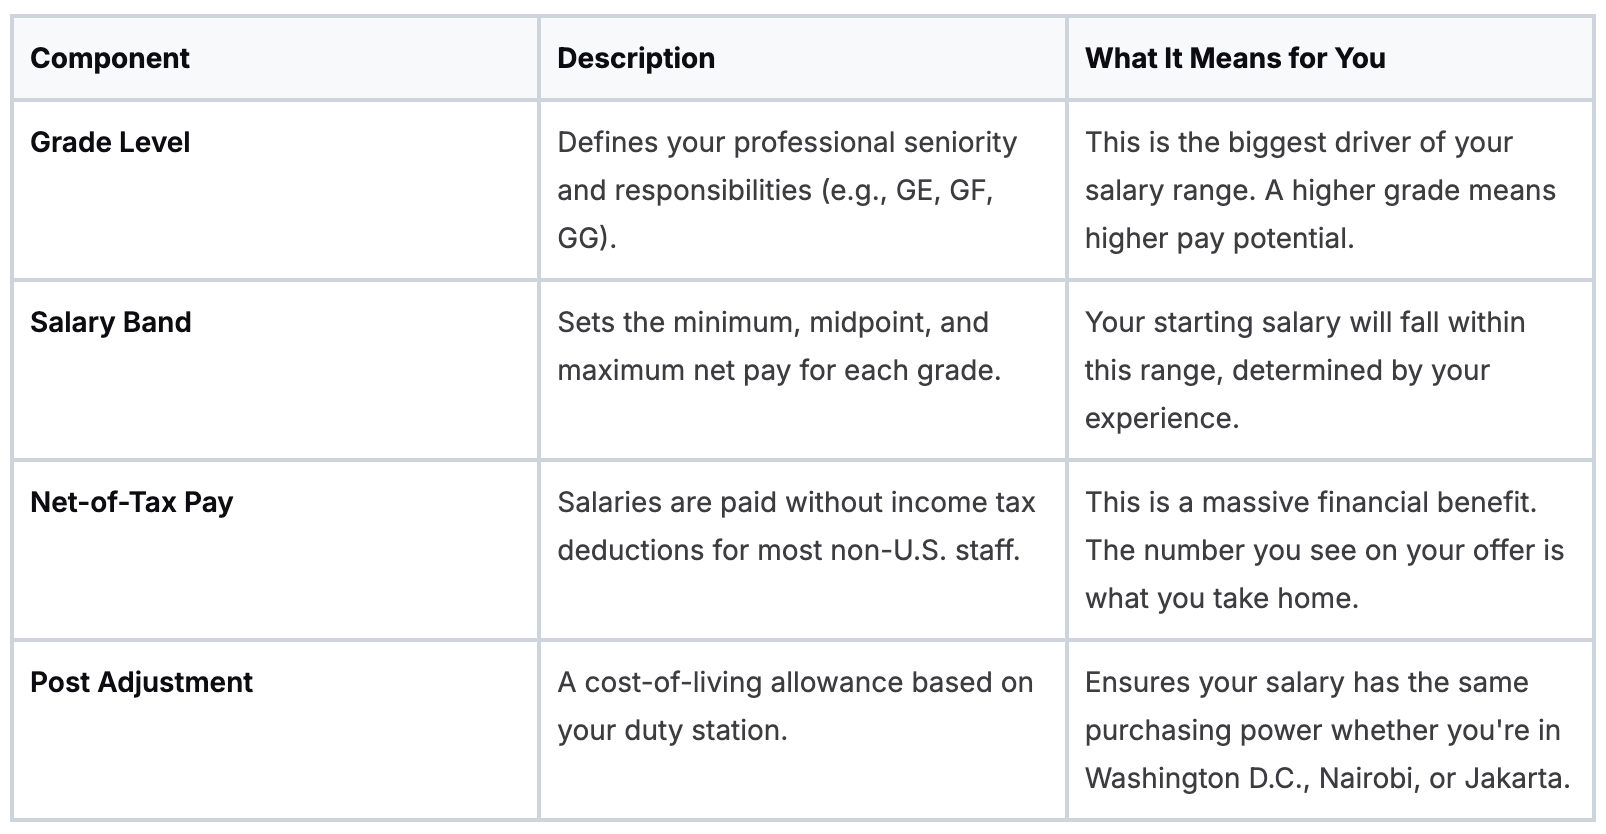
Task: Select the Post Adjustment row label
Action: 142,682
